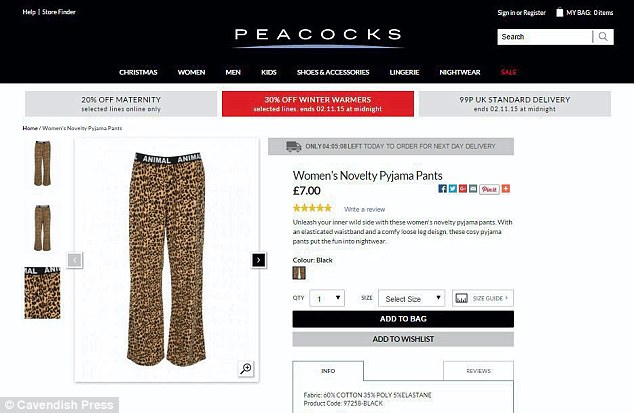Click Write a review link
The image size is (634, 413).
364,209
